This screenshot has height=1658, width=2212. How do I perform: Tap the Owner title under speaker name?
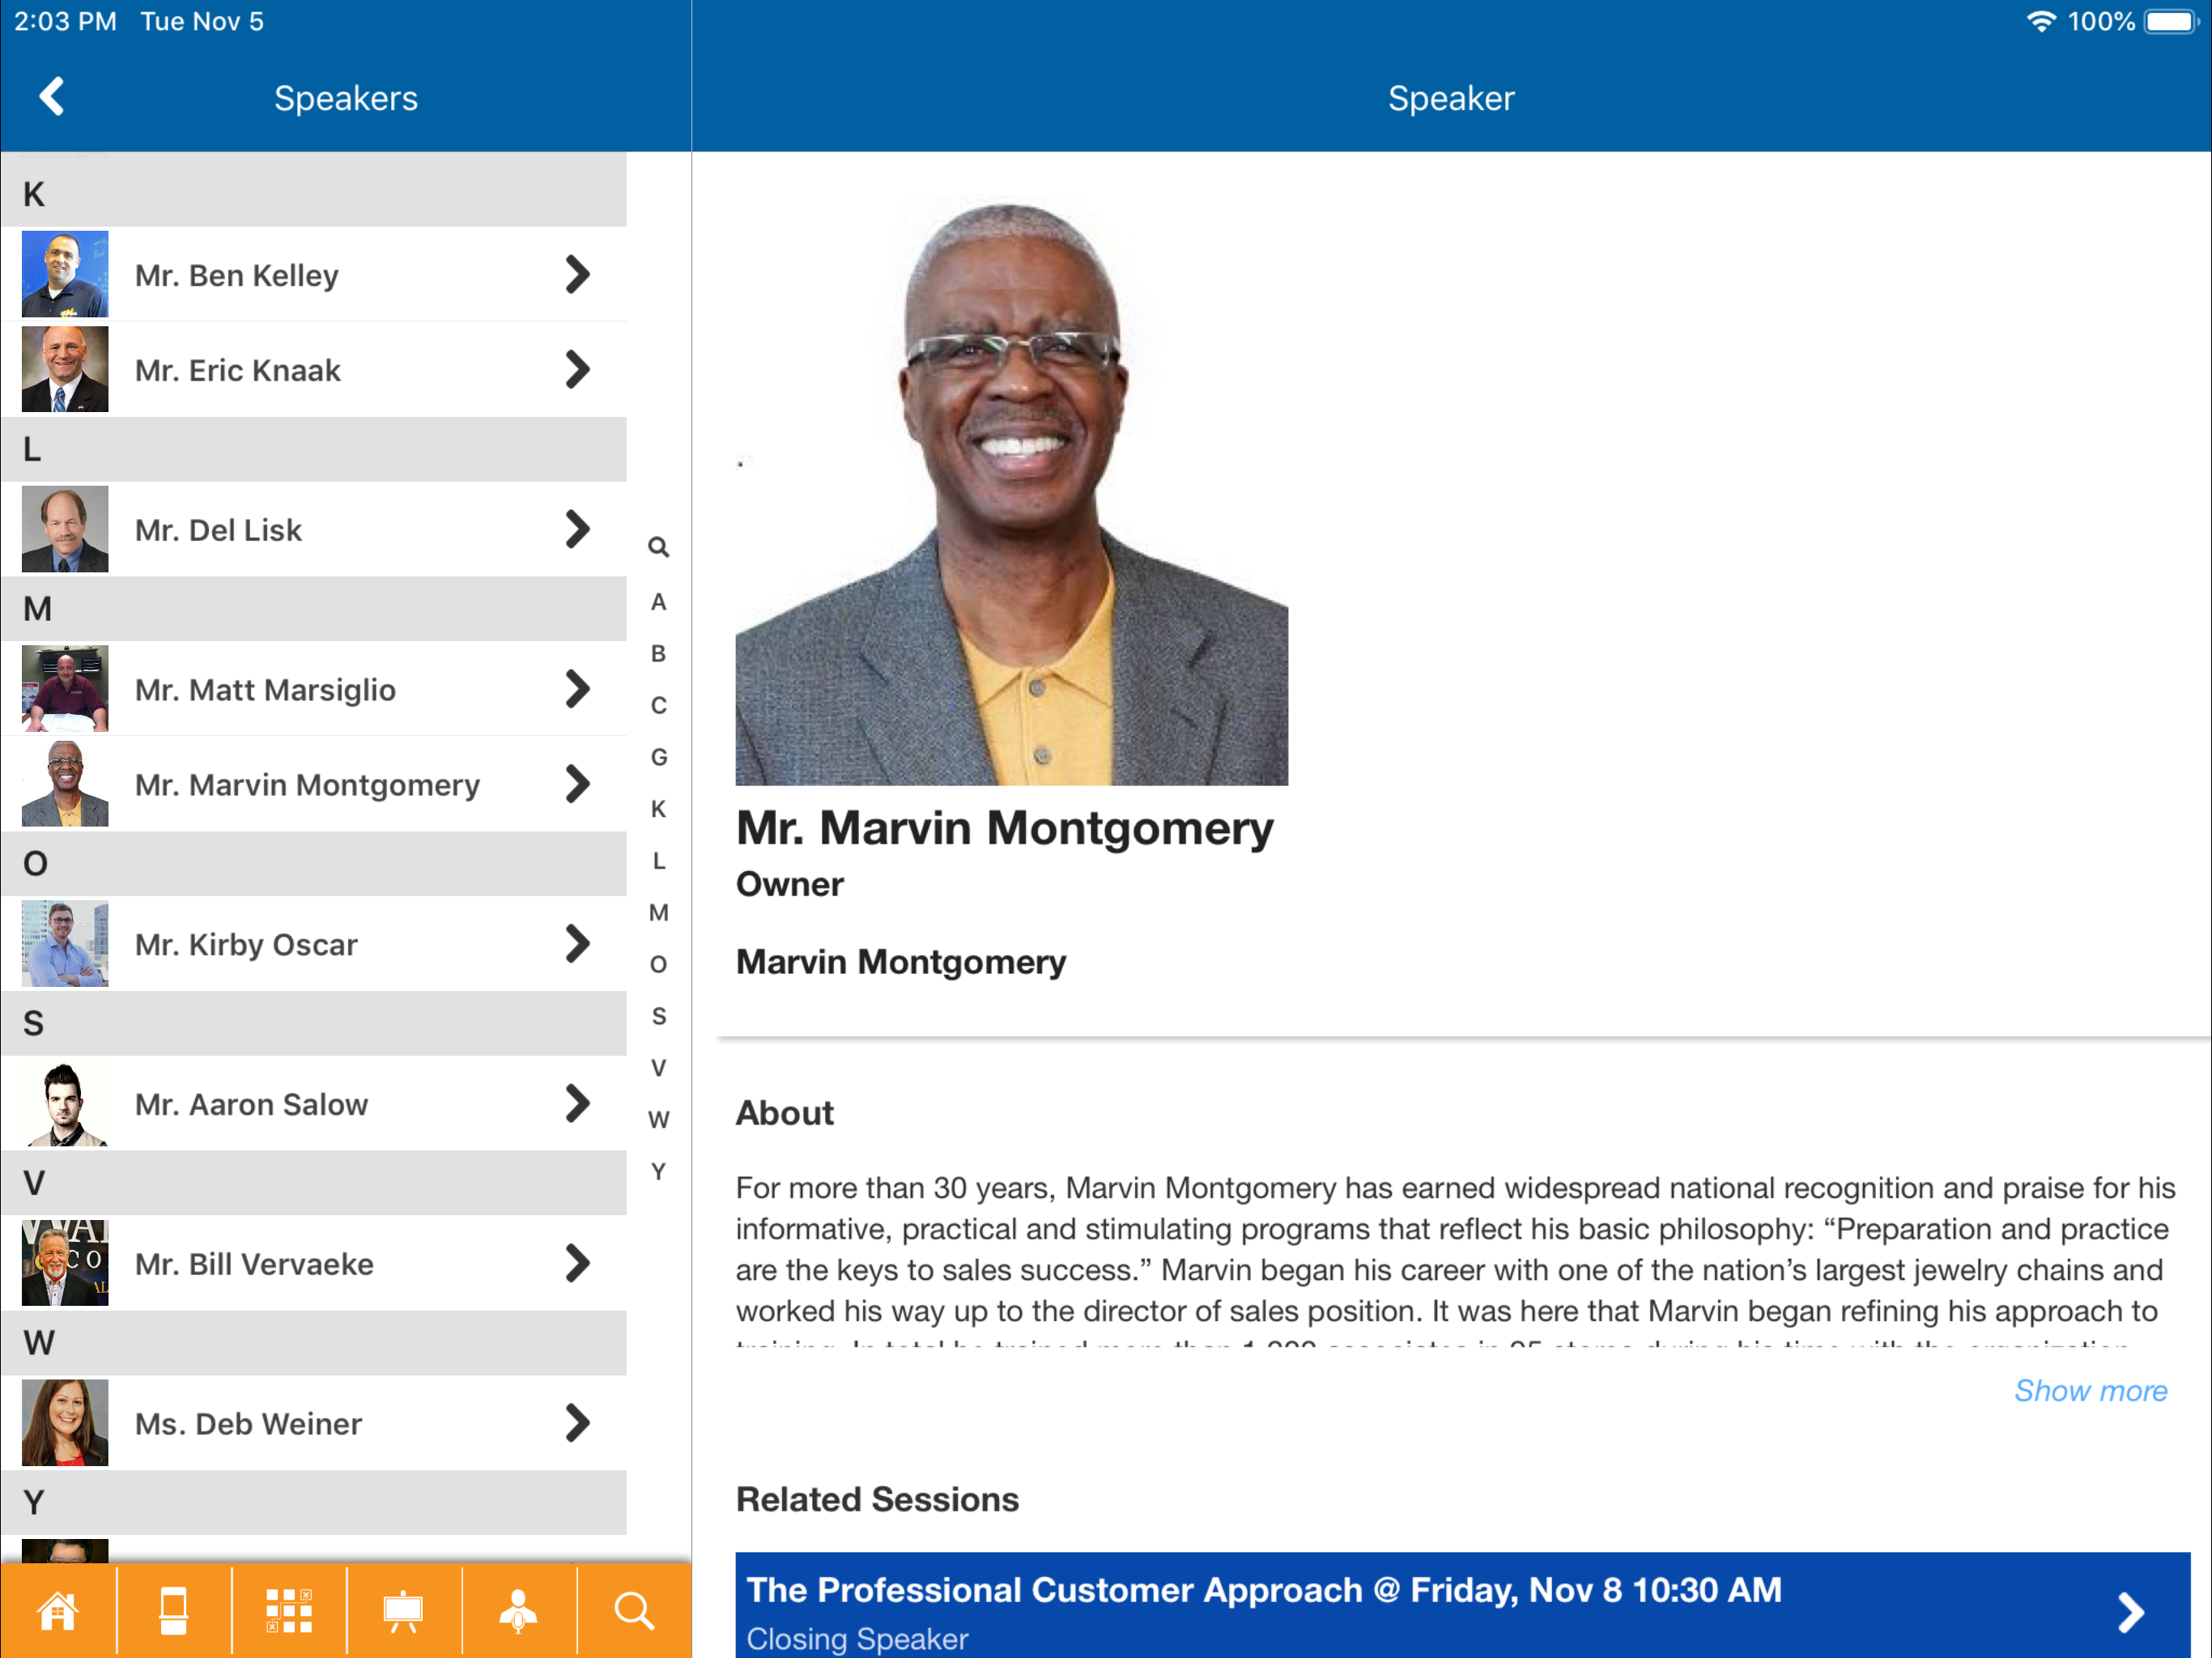coord(789,884)
